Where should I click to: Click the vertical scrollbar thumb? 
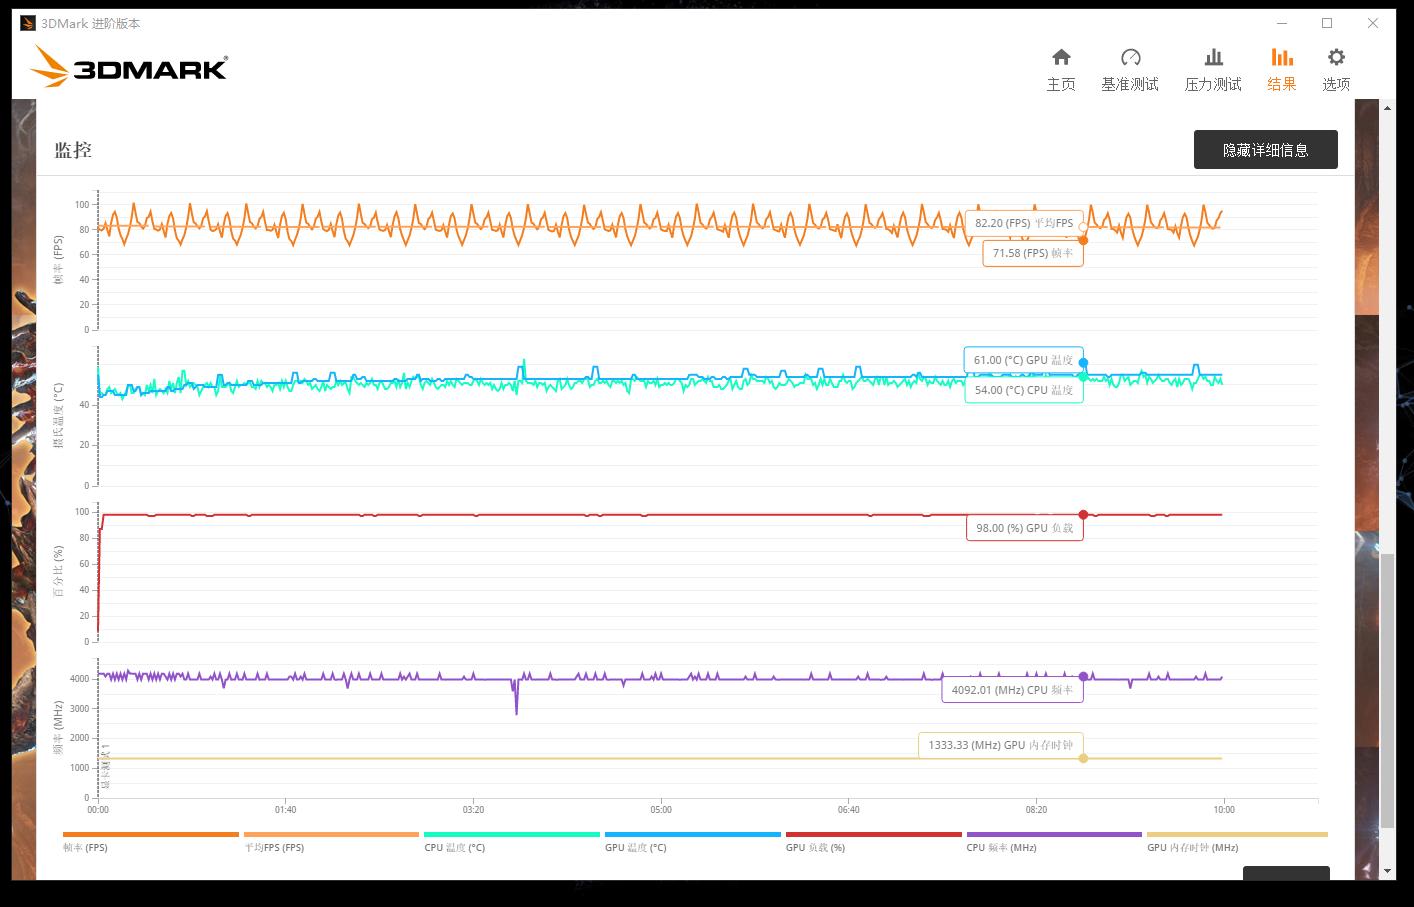pos(1387,700)
